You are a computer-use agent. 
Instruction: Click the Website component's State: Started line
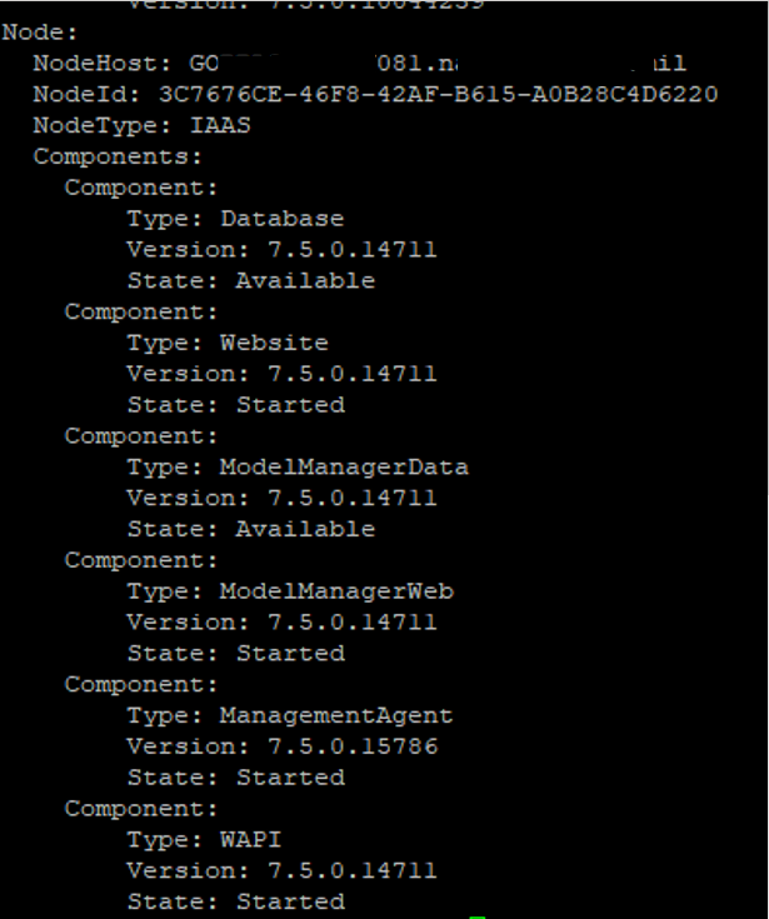click(235, 405)
